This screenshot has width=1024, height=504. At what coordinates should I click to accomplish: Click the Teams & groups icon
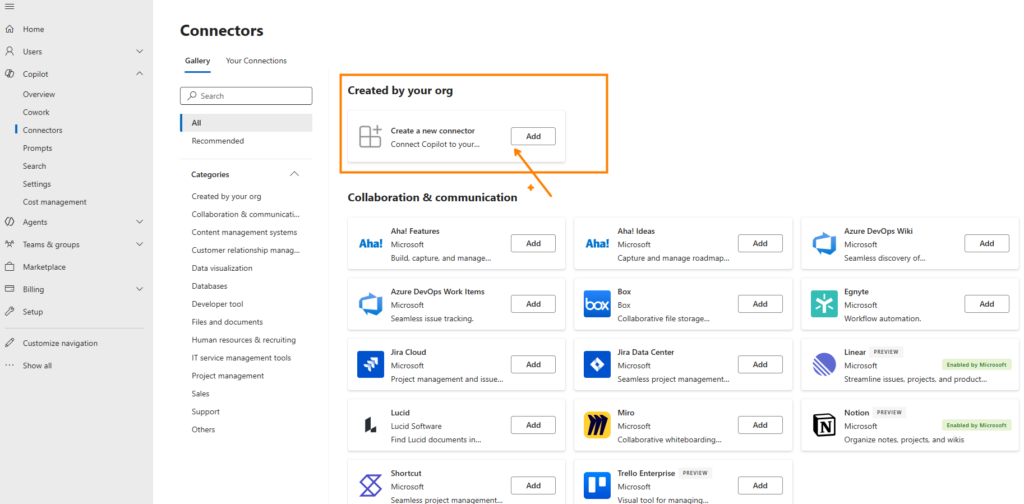pos(9,244)
